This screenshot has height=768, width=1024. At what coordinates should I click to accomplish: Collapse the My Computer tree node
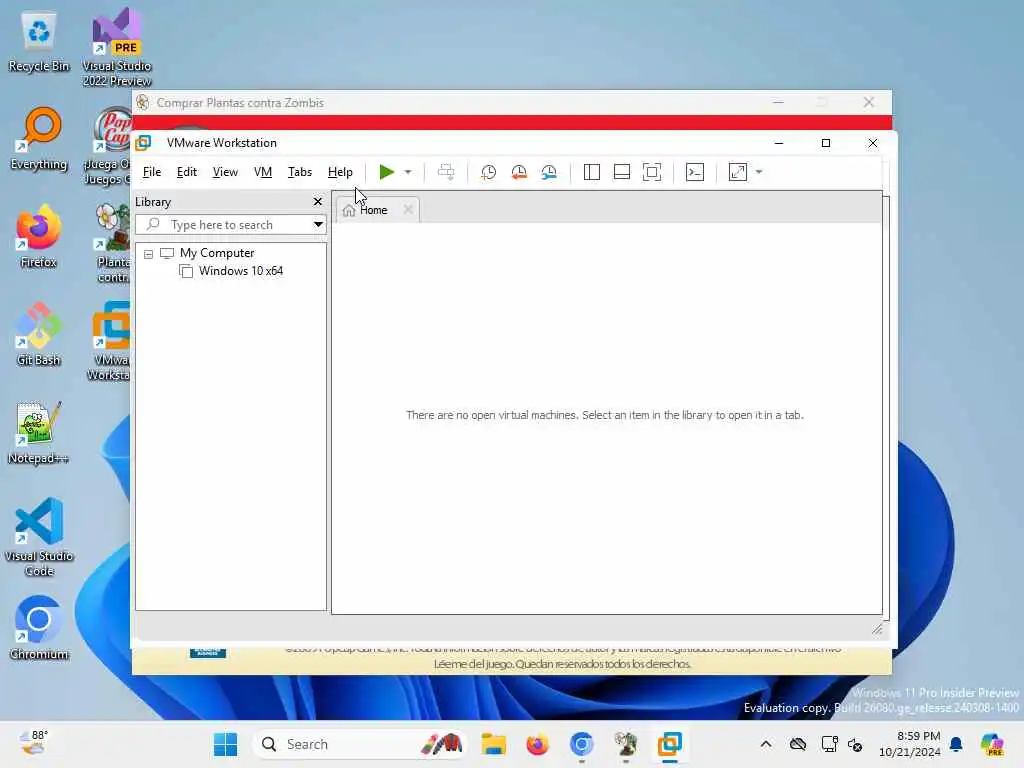click(149, 253)
